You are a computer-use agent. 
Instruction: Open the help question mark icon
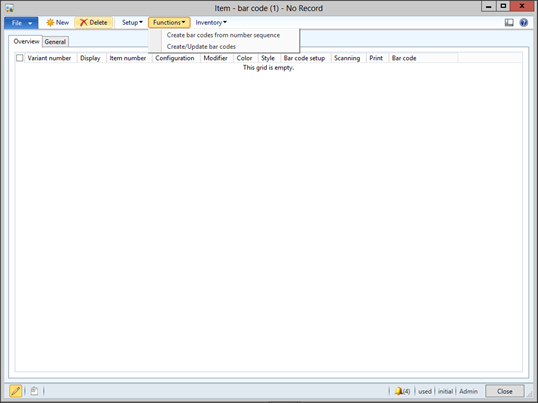524,23
